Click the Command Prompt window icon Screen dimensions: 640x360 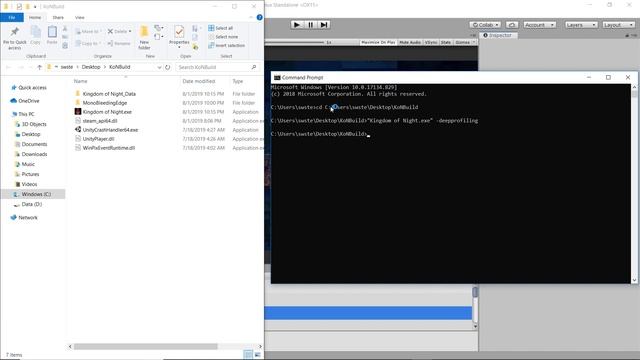click(277, 78)
